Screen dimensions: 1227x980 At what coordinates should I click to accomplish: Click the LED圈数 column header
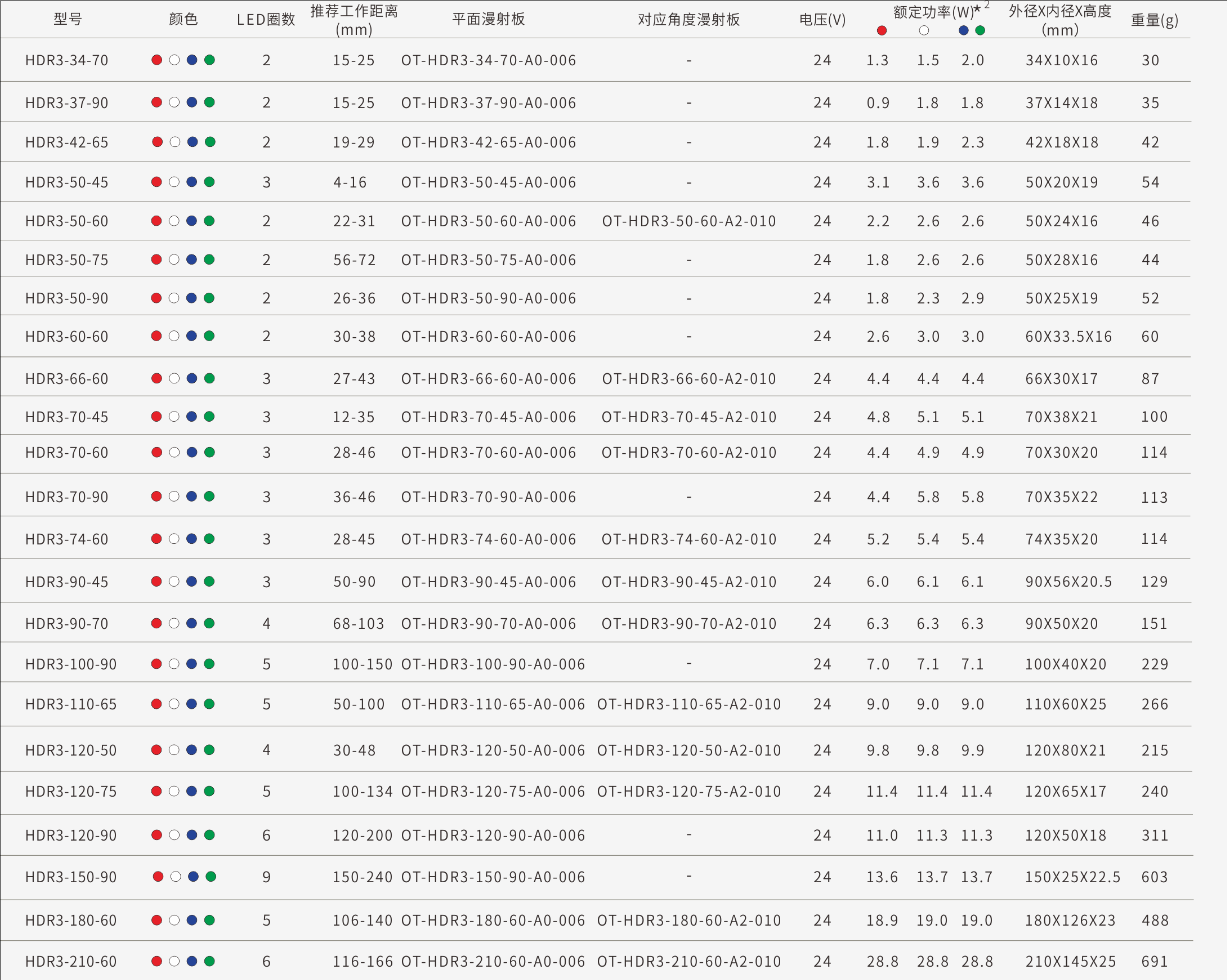point(266,19)
